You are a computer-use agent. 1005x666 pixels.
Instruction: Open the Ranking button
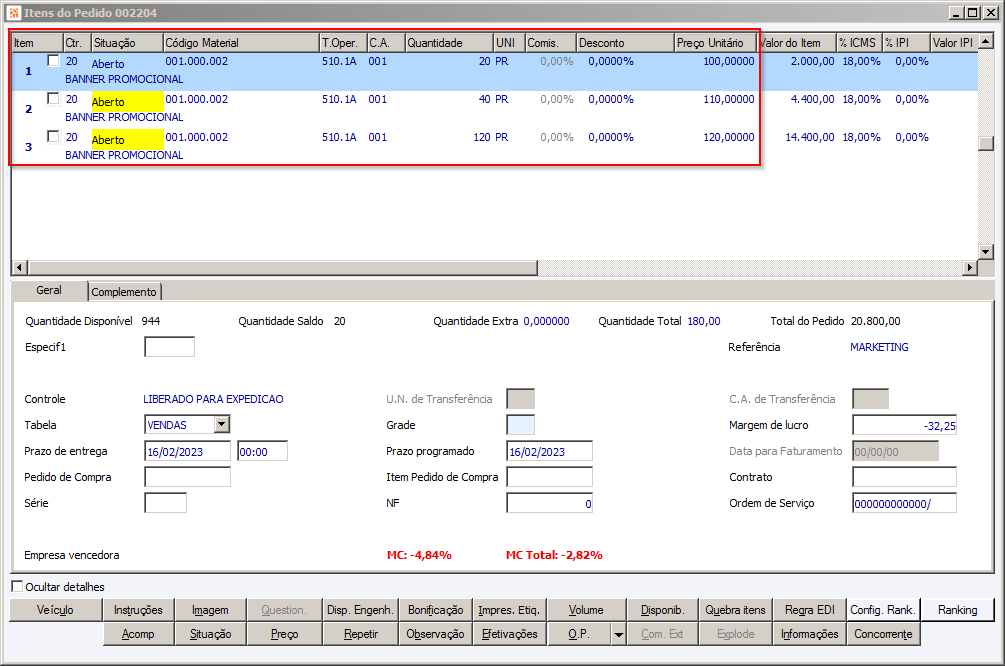[x=957, y=610]
